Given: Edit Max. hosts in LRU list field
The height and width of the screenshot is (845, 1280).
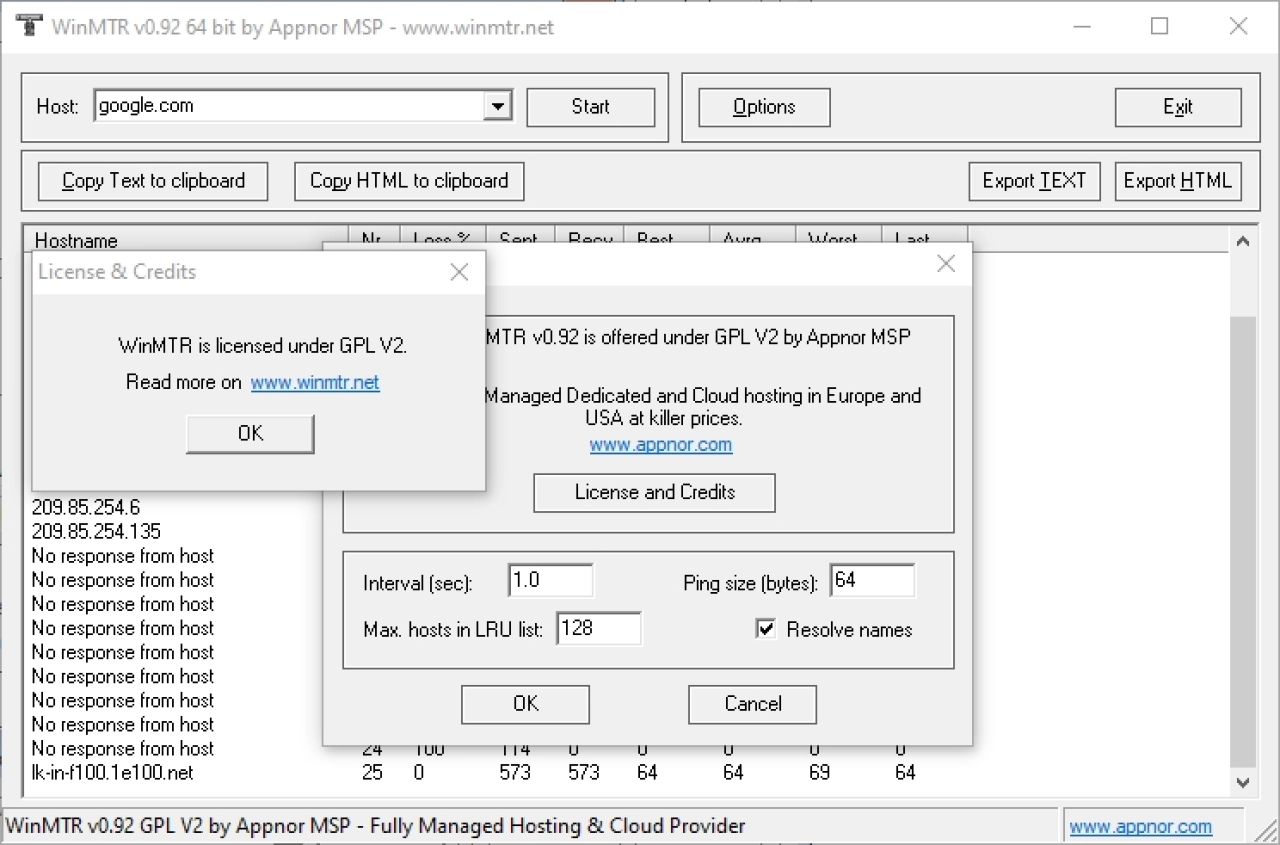Looking at the screenshot, I should (598, 628).
